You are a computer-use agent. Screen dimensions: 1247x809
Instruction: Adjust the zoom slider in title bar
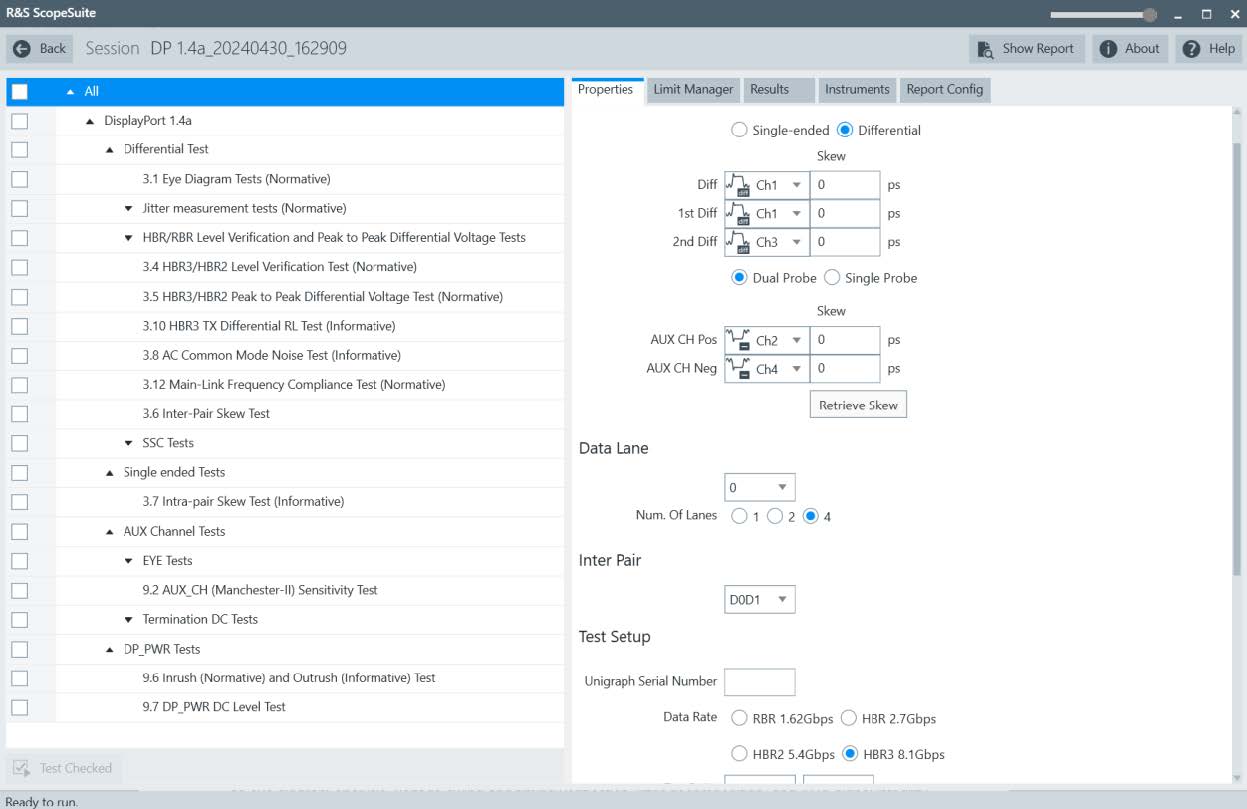1149,15
